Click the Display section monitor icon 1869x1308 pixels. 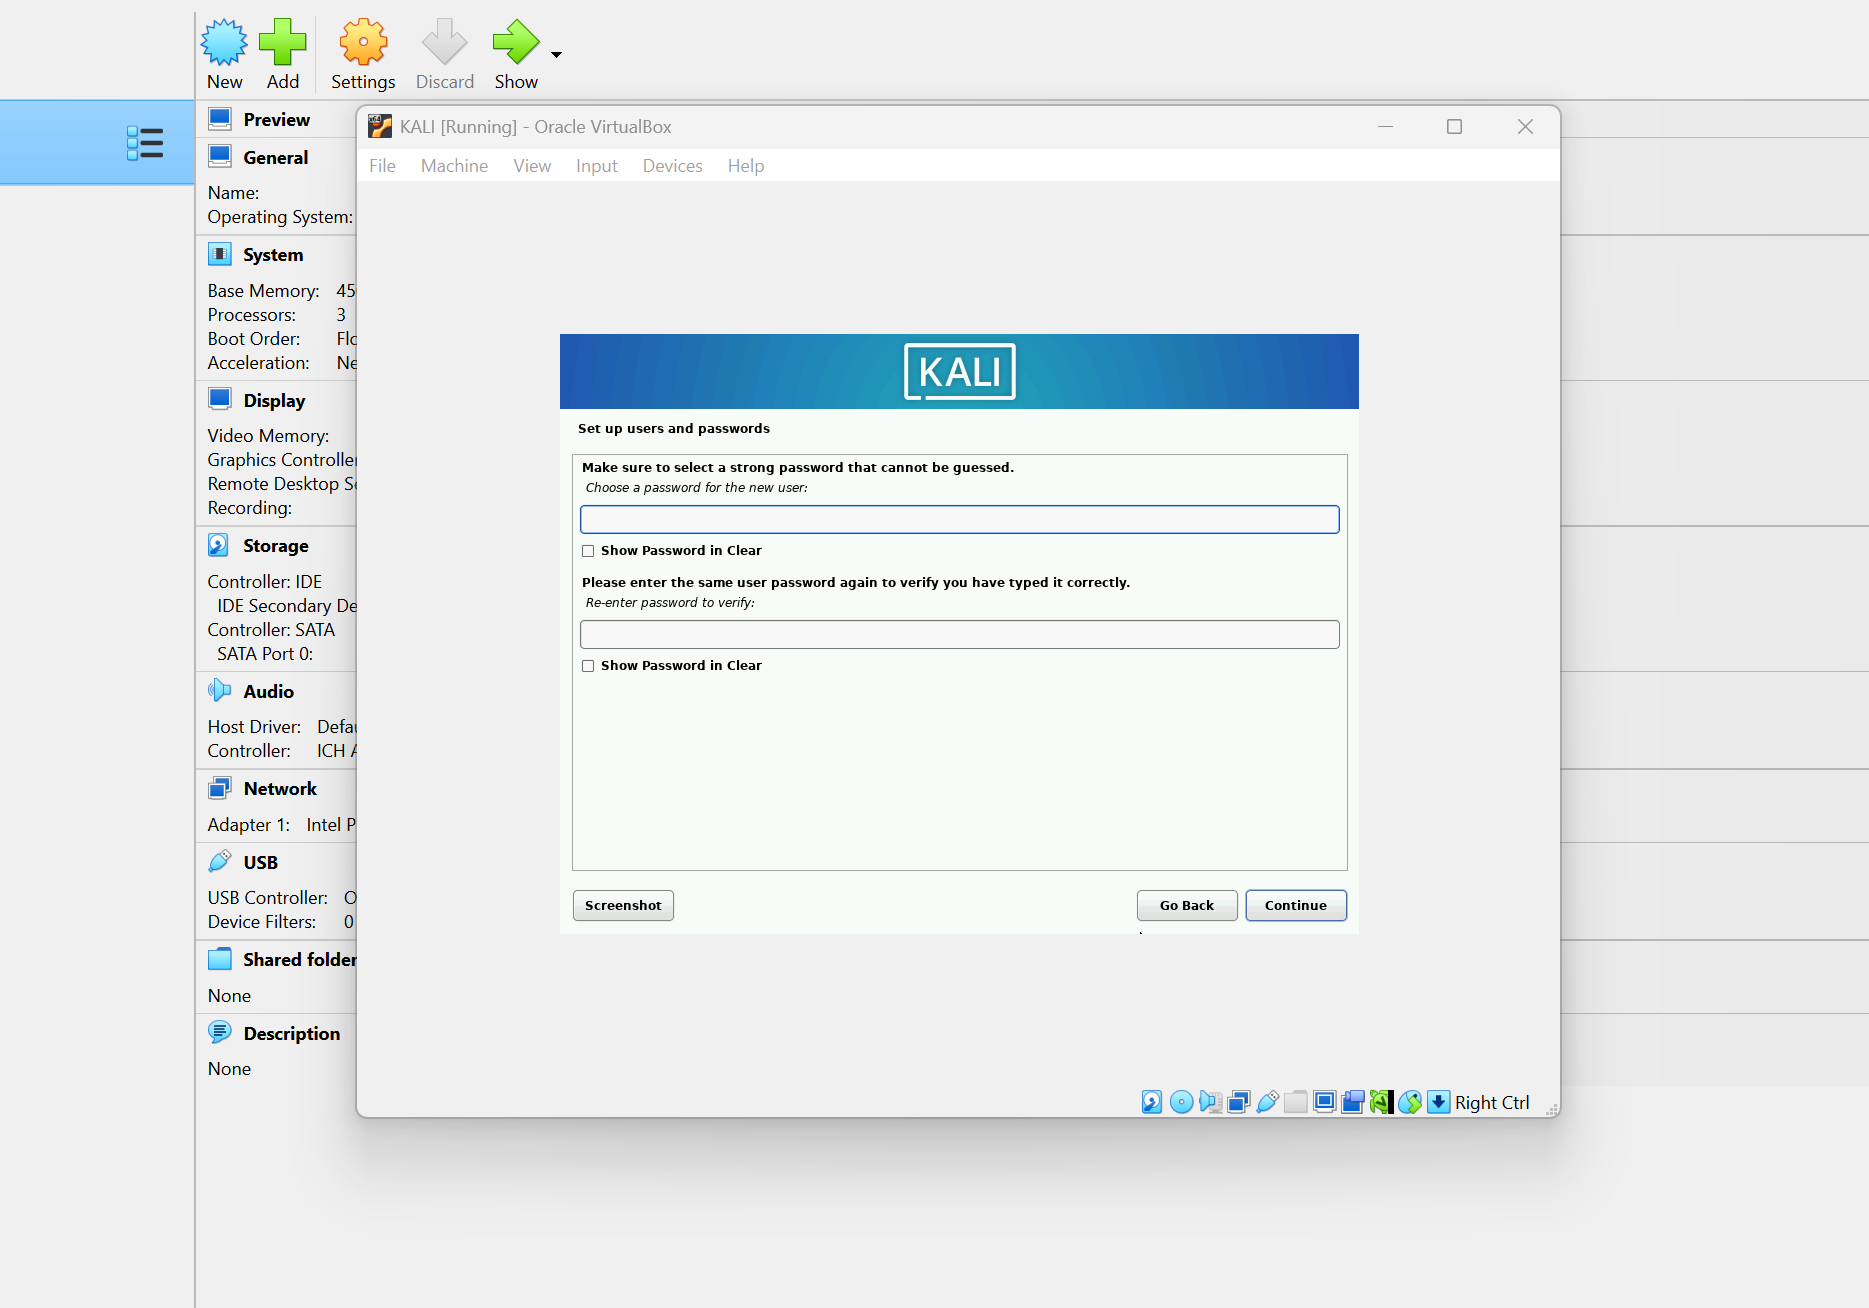click(x=220, y=399)
